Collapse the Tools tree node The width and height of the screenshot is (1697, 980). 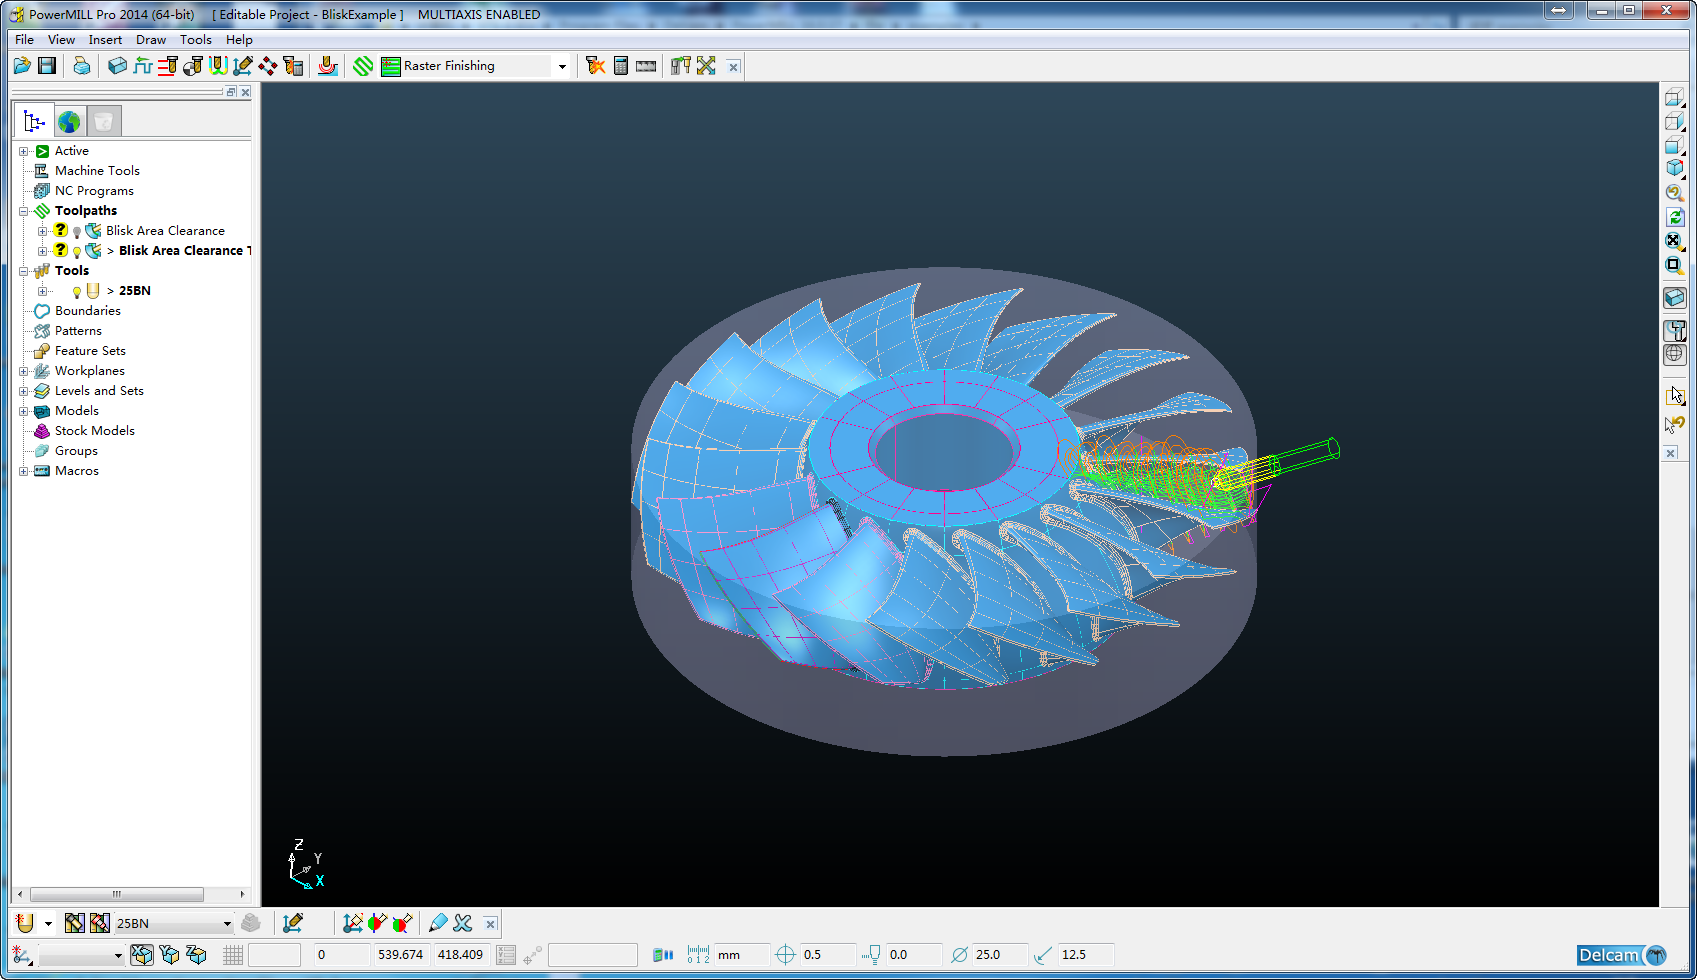point(24,271)
